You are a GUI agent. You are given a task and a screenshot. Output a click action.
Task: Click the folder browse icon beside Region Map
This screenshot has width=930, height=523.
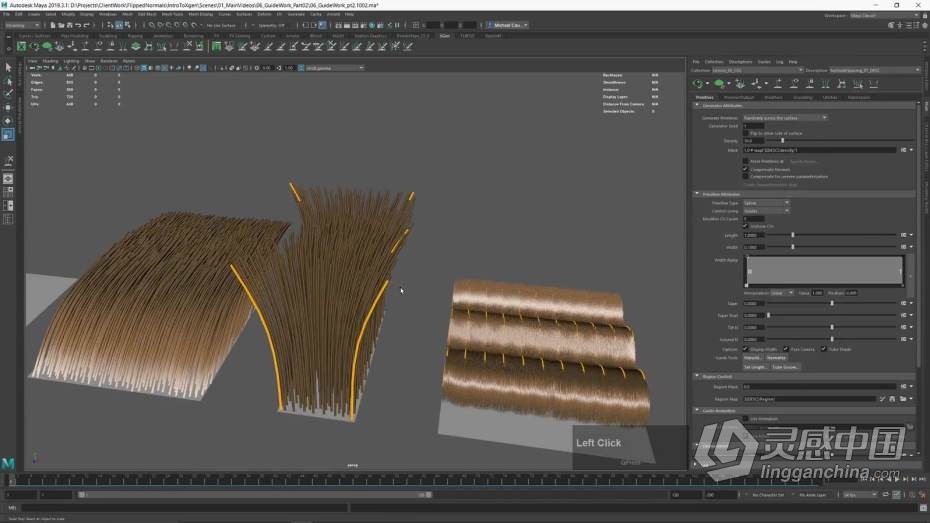pyautogui.click(x=902, y=398)
